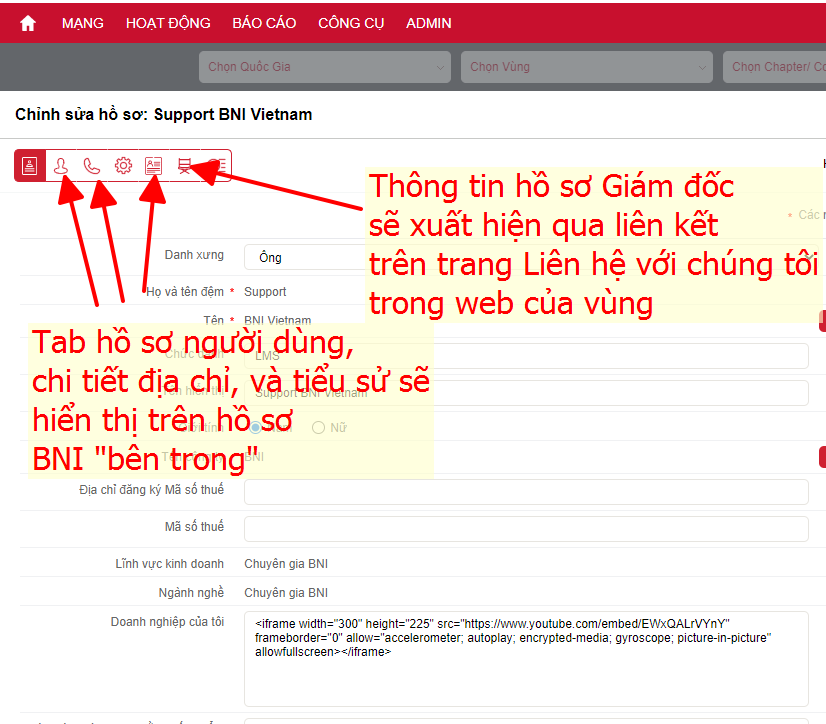Image resolution: width=826 pixels, height=724 pixels.
Task: Click the Địa chỉ đăng ký Mã số thuế field
Action: point(526,492)
